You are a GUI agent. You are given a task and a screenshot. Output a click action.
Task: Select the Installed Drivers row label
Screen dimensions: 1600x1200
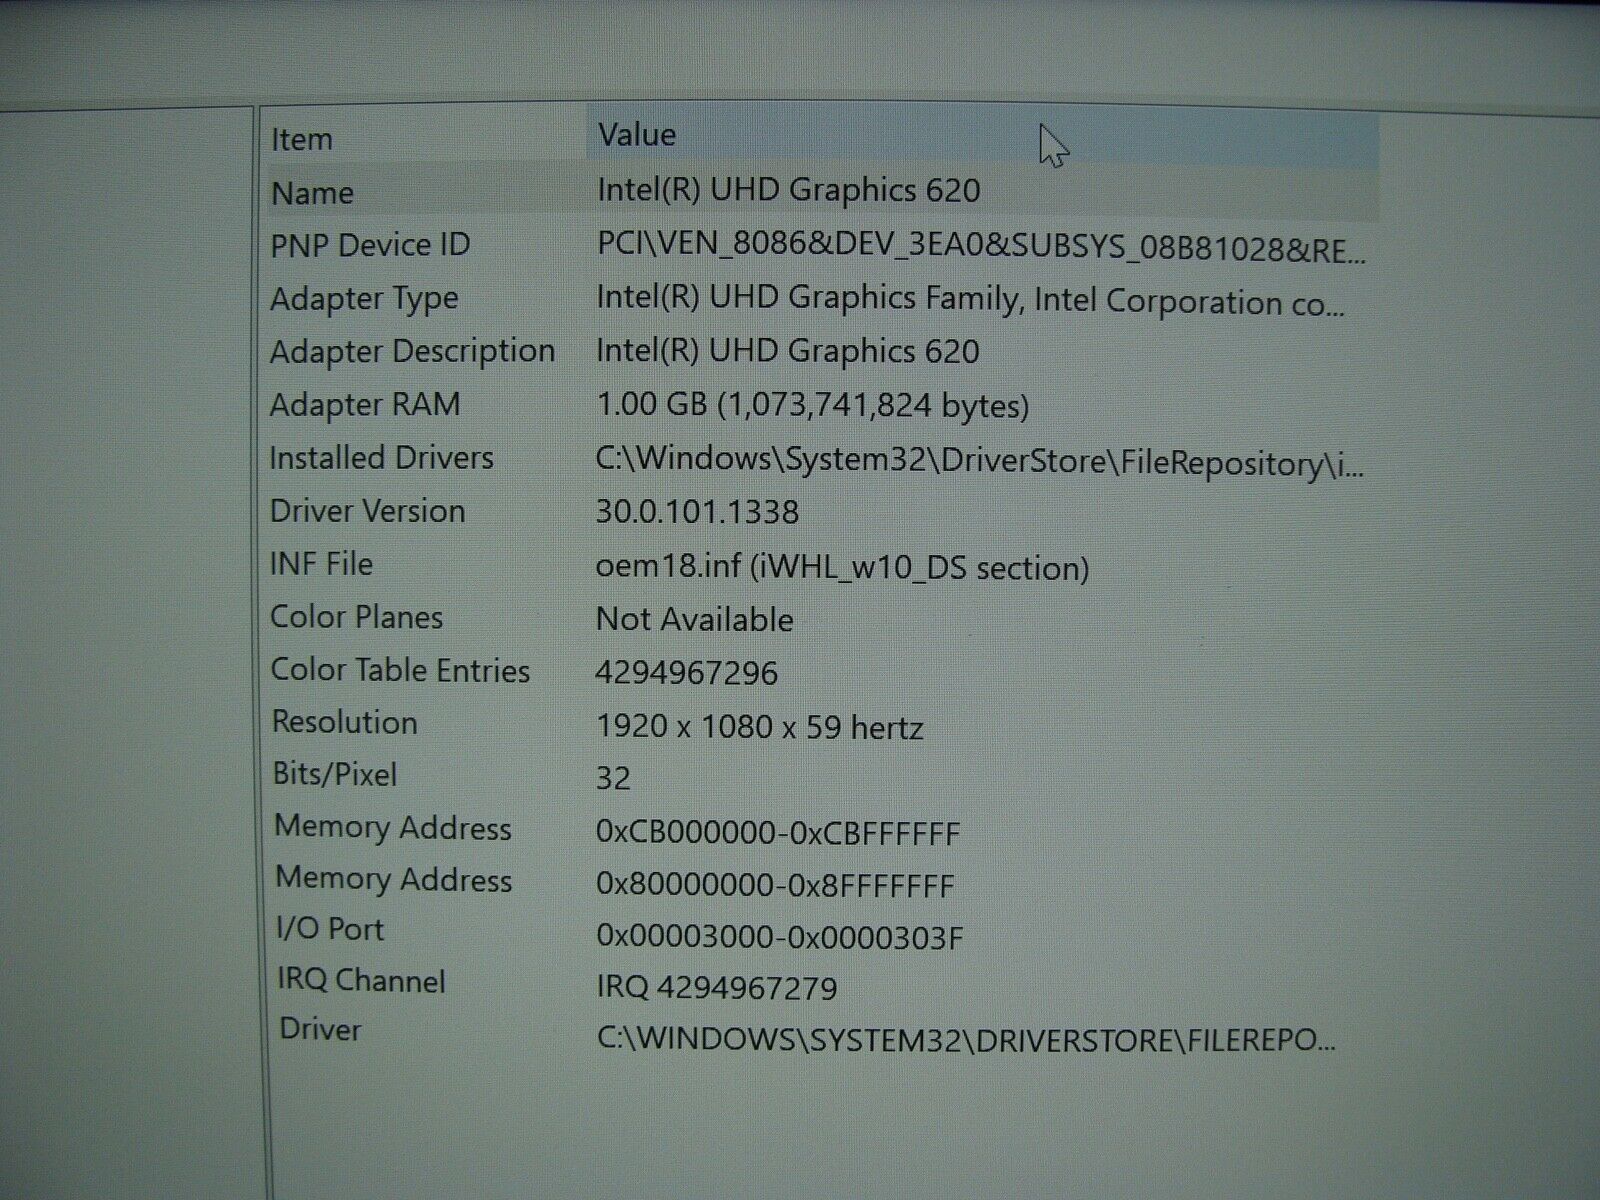point(381,458)
